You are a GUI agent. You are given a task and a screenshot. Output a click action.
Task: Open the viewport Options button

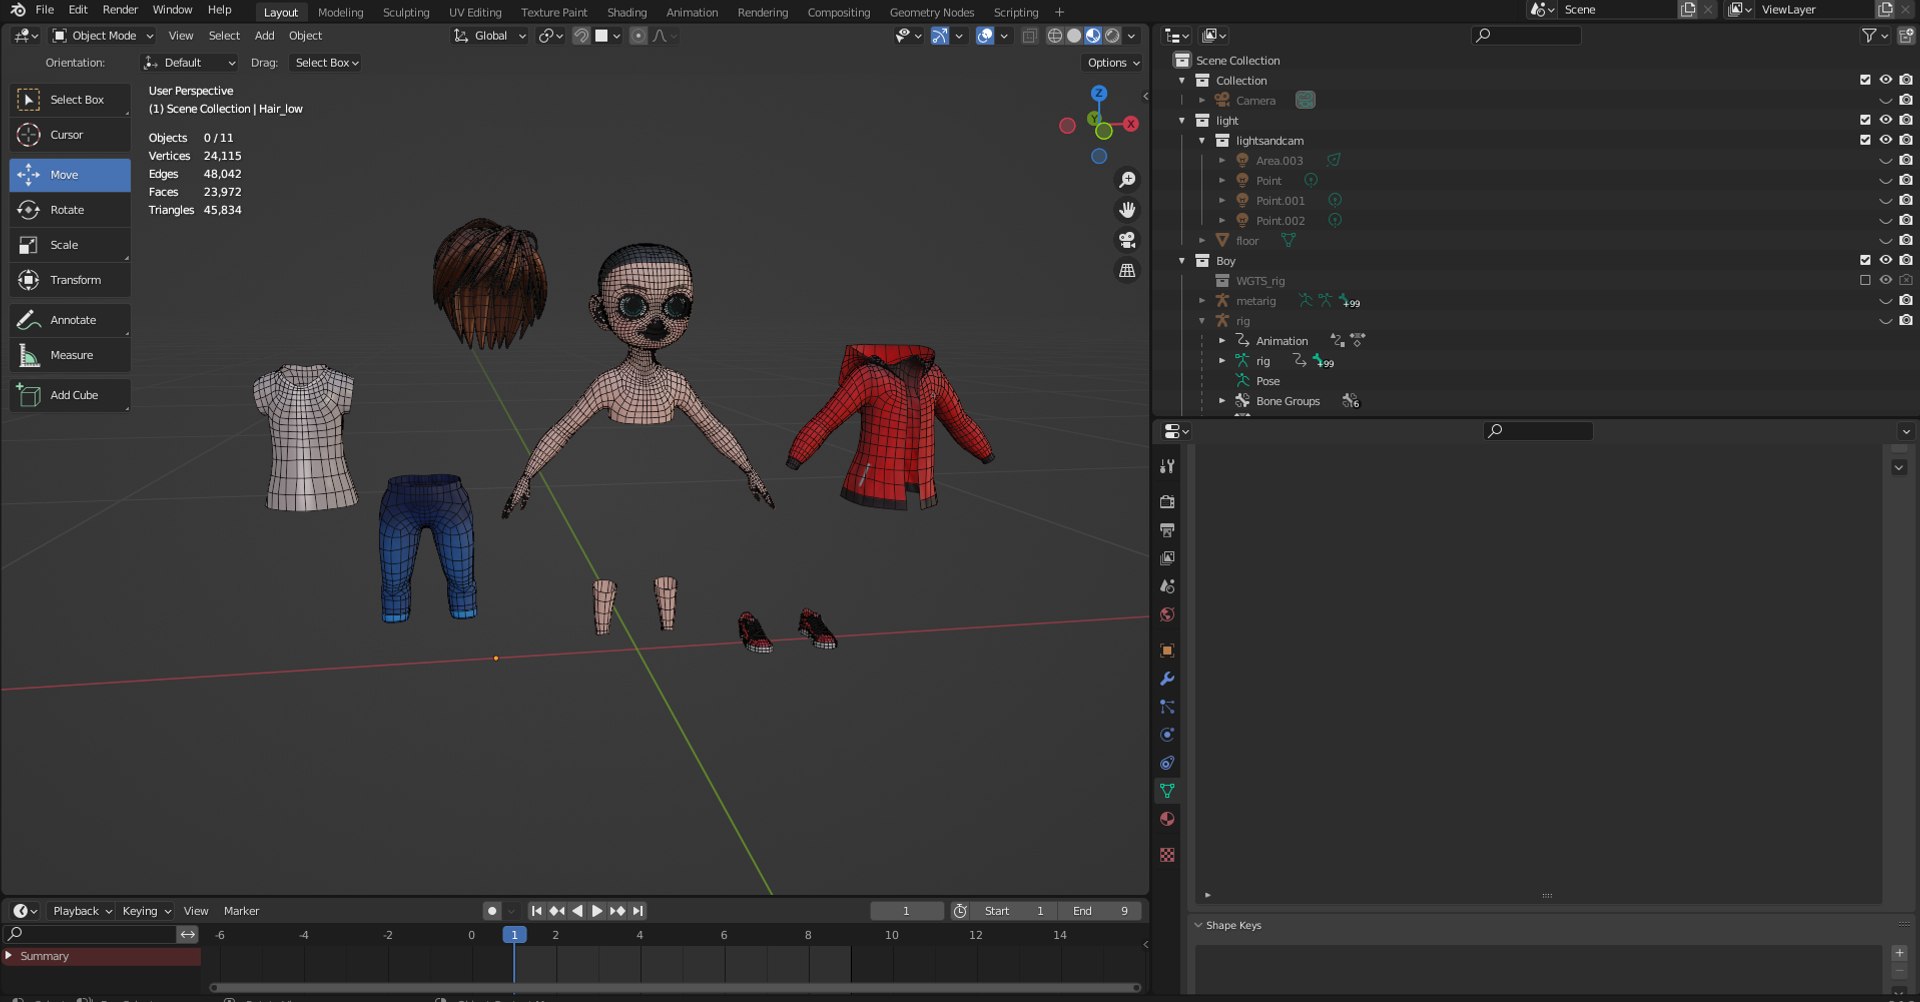(1112, 63)
